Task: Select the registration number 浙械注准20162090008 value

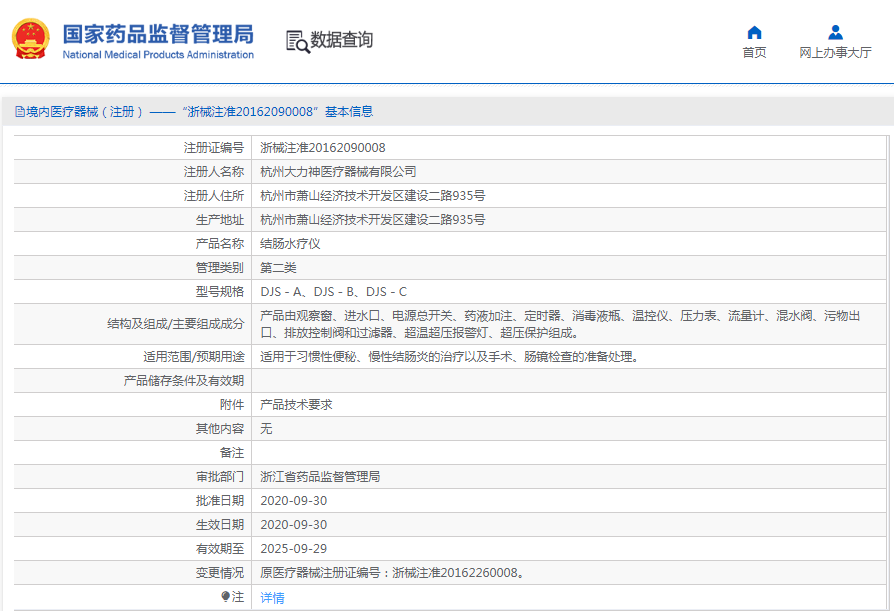Action: coord(323,148)
